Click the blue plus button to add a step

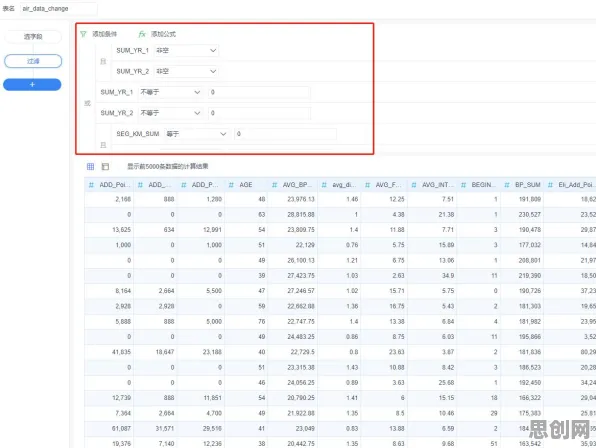[32, 85]
